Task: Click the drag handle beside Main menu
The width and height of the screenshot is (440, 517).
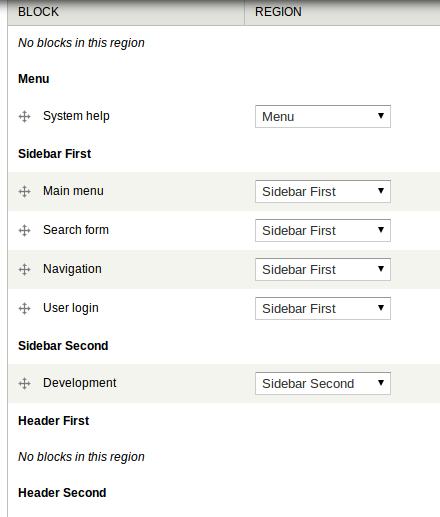Action: [24, 192]
